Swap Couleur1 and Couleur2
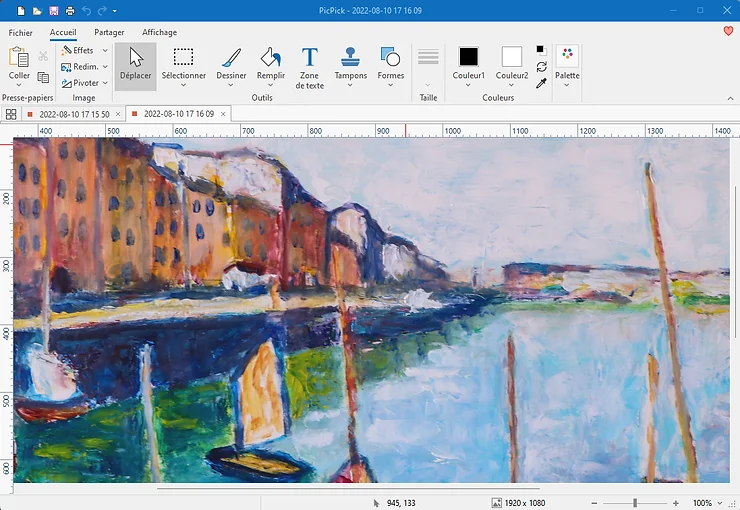The image size is (740, 510). 541,67
